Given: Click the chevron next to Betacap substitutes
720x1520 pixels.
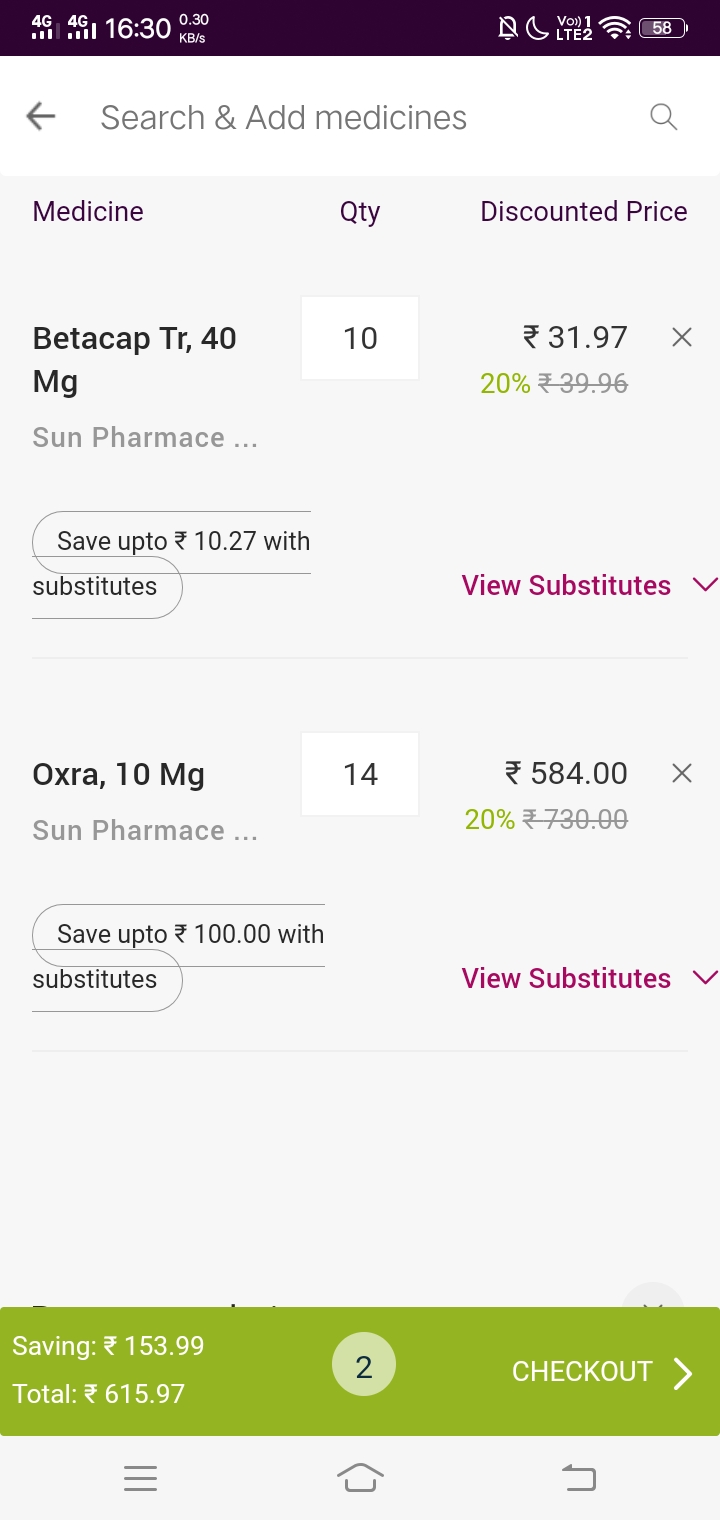Looking at the screenshot, I should tap(705, 585).
